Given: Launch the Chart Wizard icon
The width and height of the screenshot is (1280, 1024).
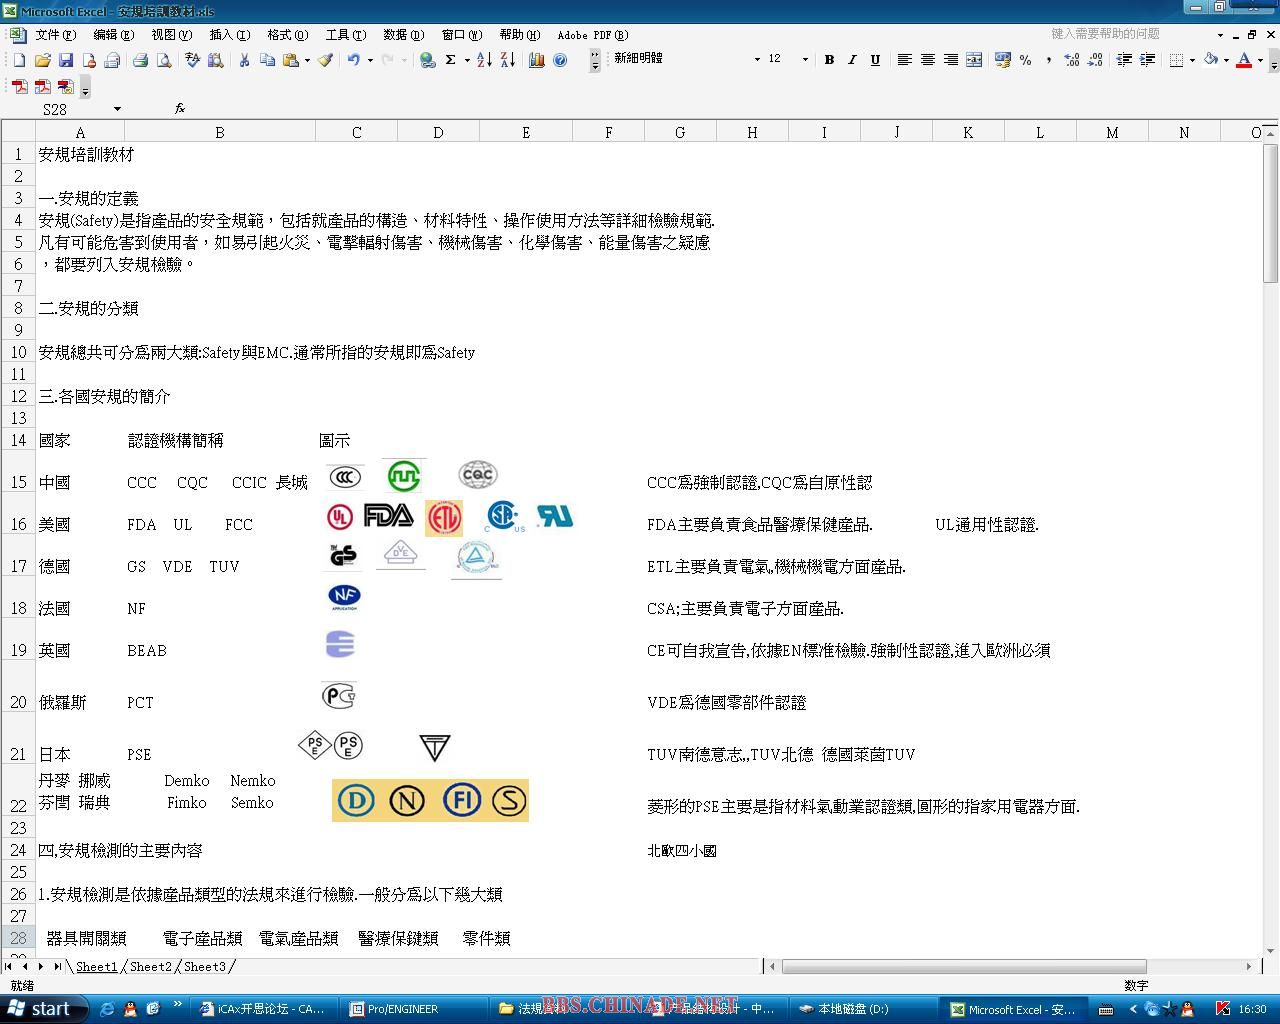Looking at the screenshot, I should click(537, 60).
